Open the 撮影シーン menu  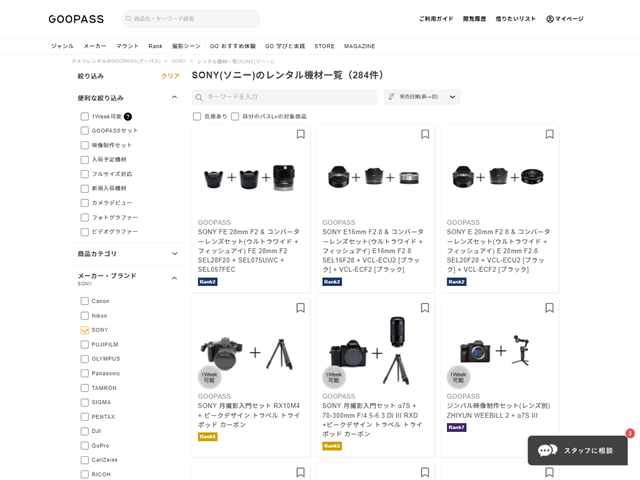186,46
